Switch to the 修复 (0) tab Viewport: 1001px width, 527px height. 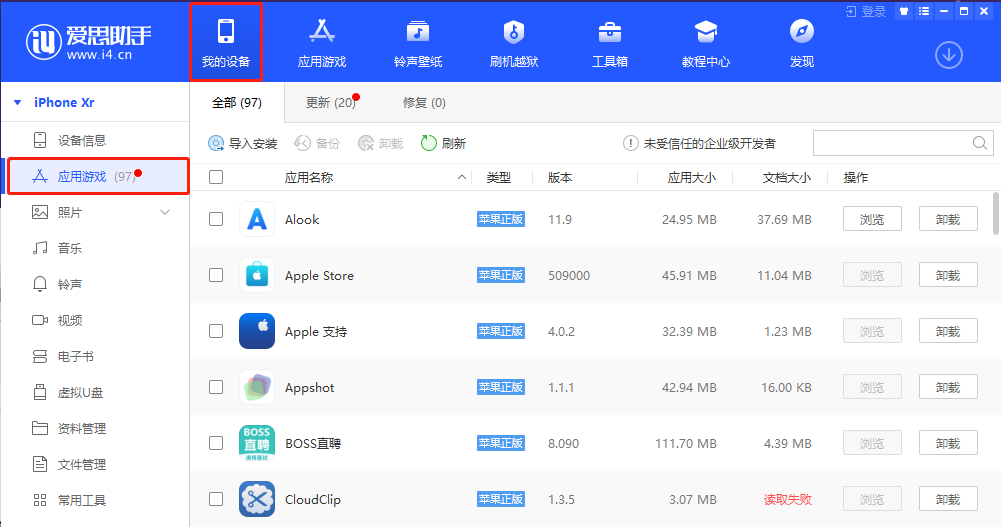pos(424,103)
